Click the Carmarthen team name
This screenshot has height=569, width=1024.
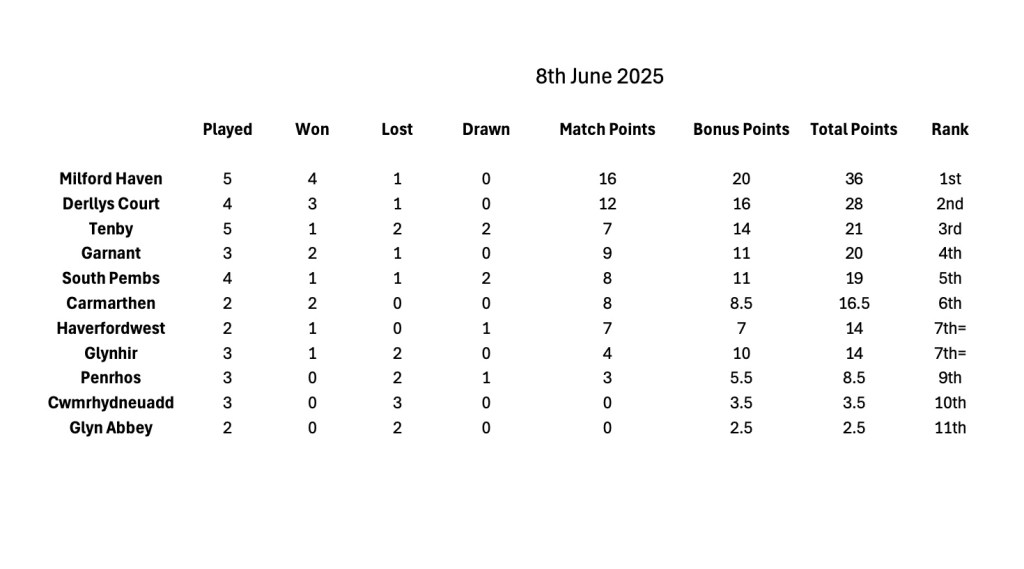[111, 303]
